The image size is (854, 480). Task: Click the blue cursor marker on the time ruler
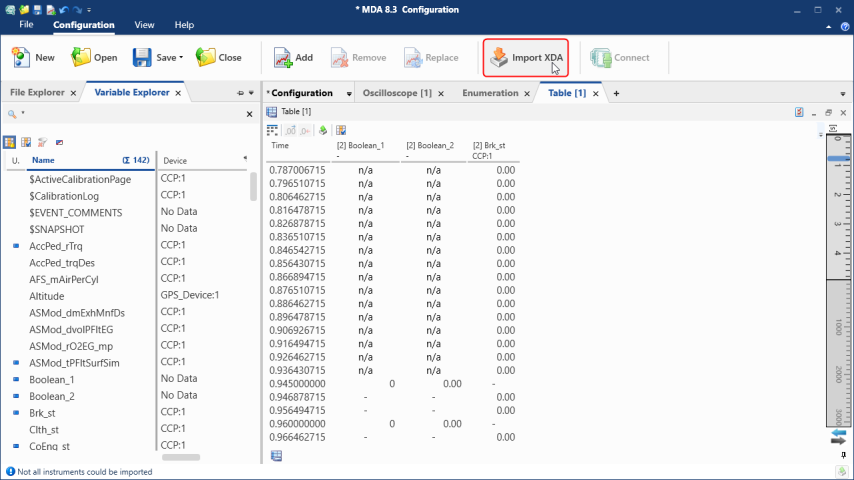(838, 158)
